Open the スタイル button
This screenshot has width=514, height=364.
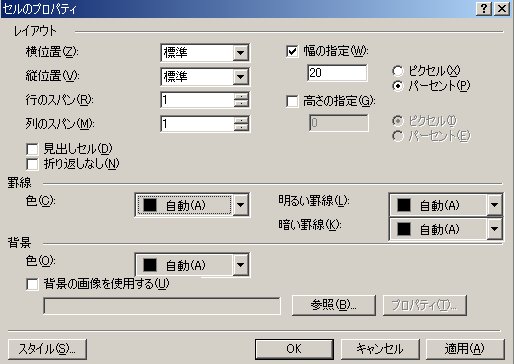pyautogui.click(x=47, y=349)
